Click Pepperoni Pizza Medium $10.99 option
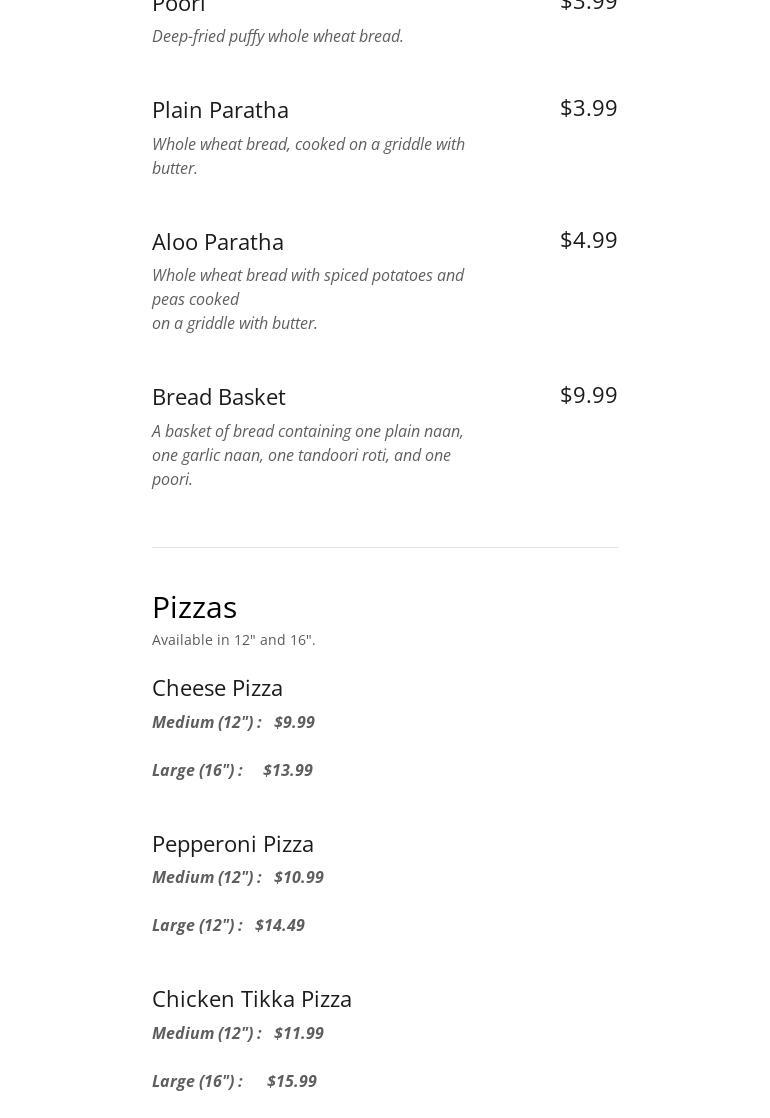This screenshot has height=1118, width=770. pos(238,877)
